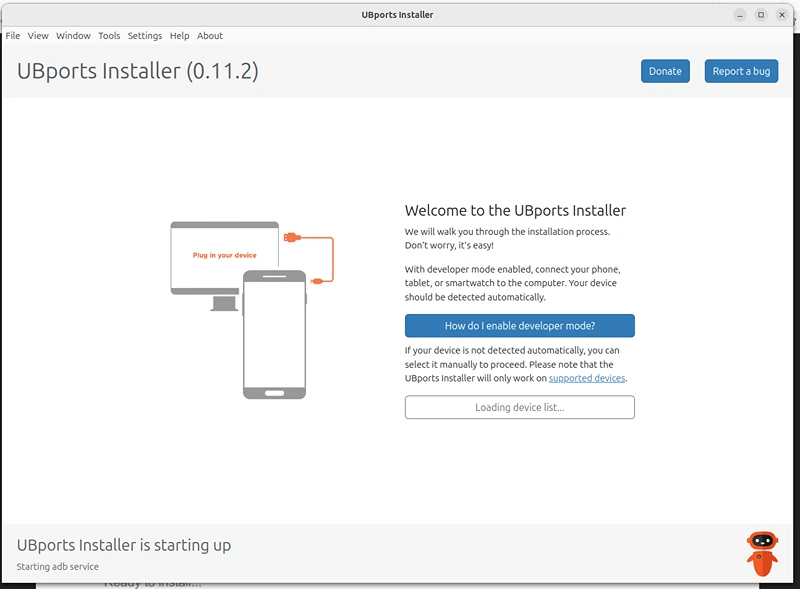Close the UBports Installer window
Viewport: 800px width, 589px height.
(782, 15)
